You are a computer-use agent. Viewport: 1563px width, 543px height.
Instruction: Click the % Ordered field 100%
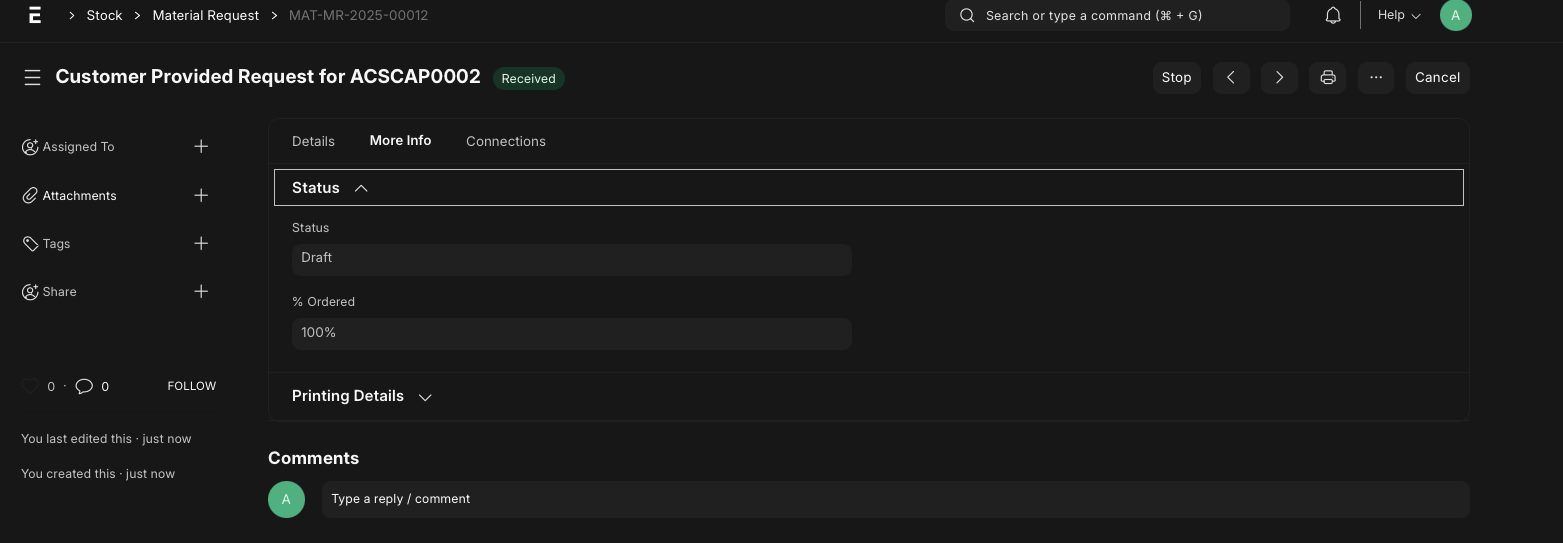(571, 333)
